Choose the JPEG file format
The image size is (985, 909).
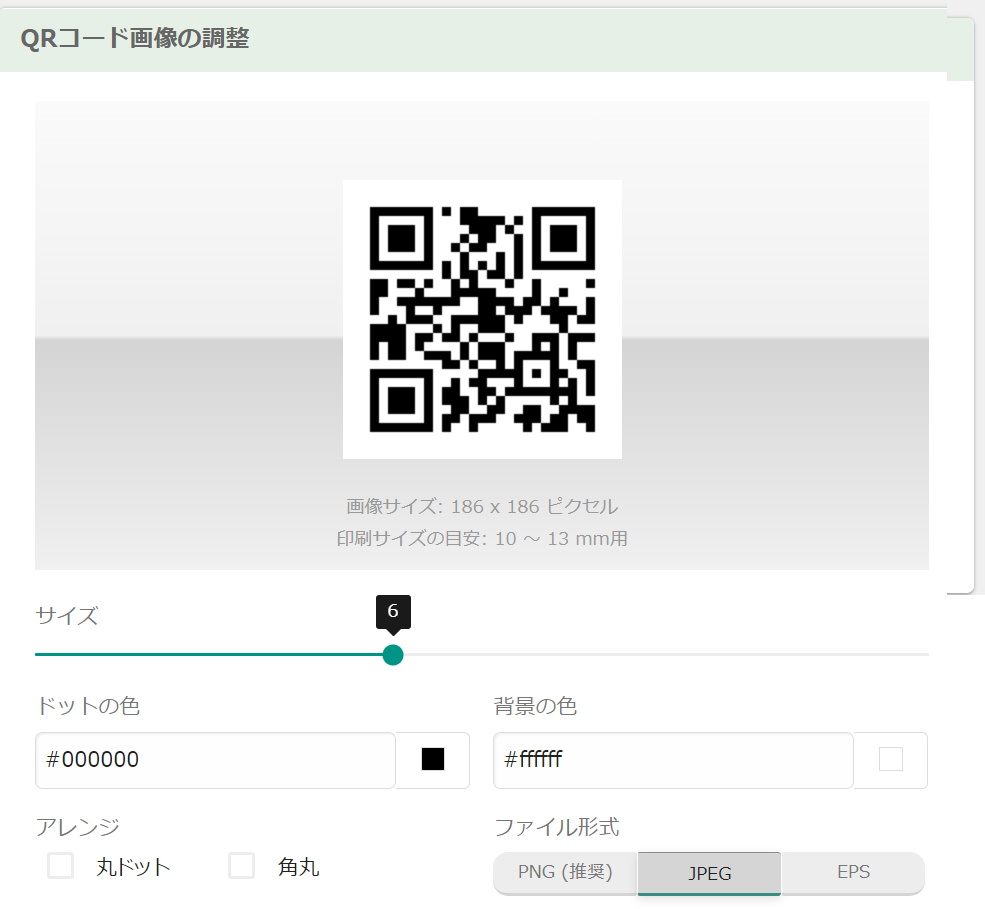(709, 873)
